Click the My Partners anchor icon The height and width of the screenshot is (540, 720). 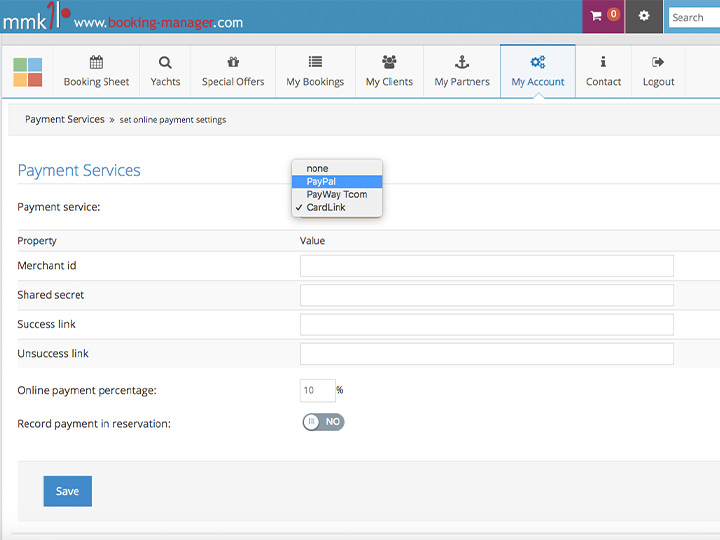coord(462,62)
